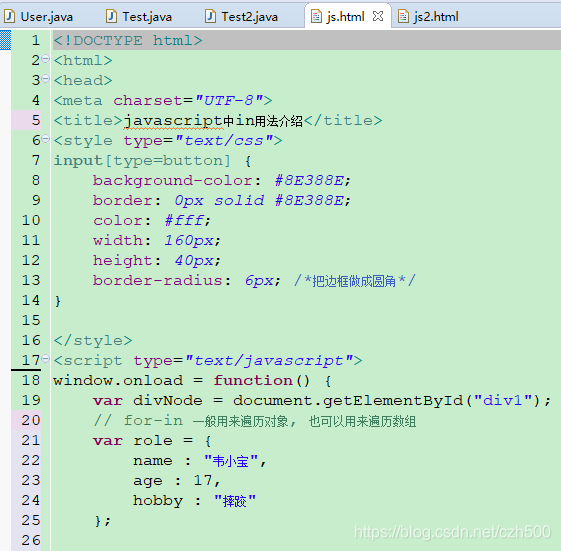Collapse the script block fold on line 17
The width and height of the screenshot is (561, 551).
[45, 358]
